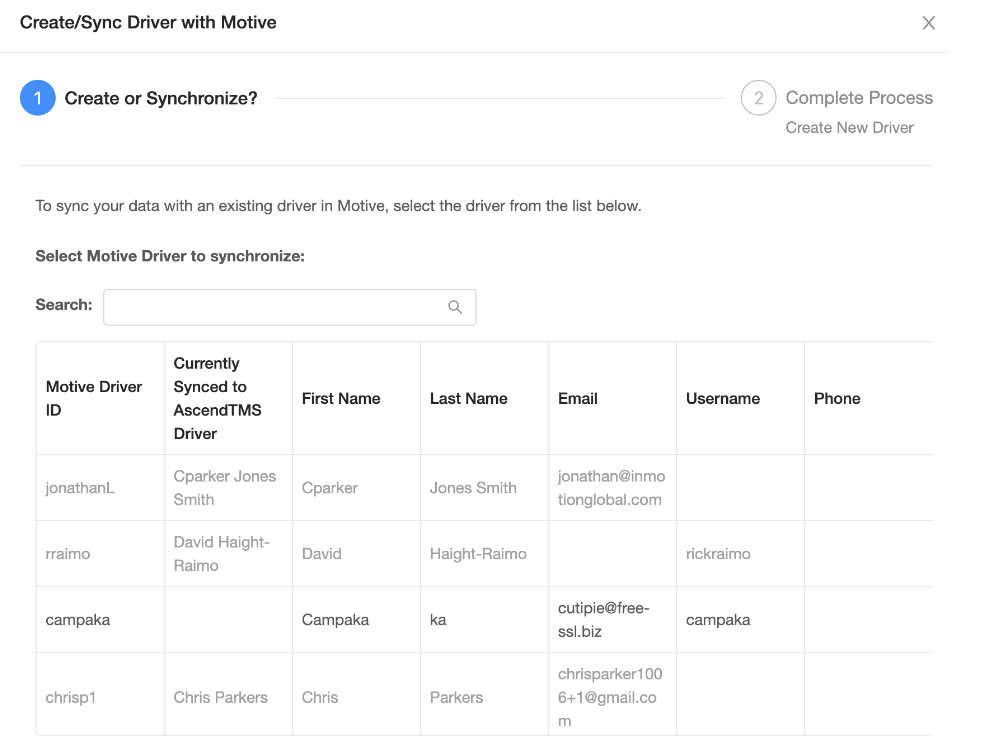The width and height of the screenshot is (986, 748).
Task: Click the search magnifier icon
Action: tap(455, 307)
